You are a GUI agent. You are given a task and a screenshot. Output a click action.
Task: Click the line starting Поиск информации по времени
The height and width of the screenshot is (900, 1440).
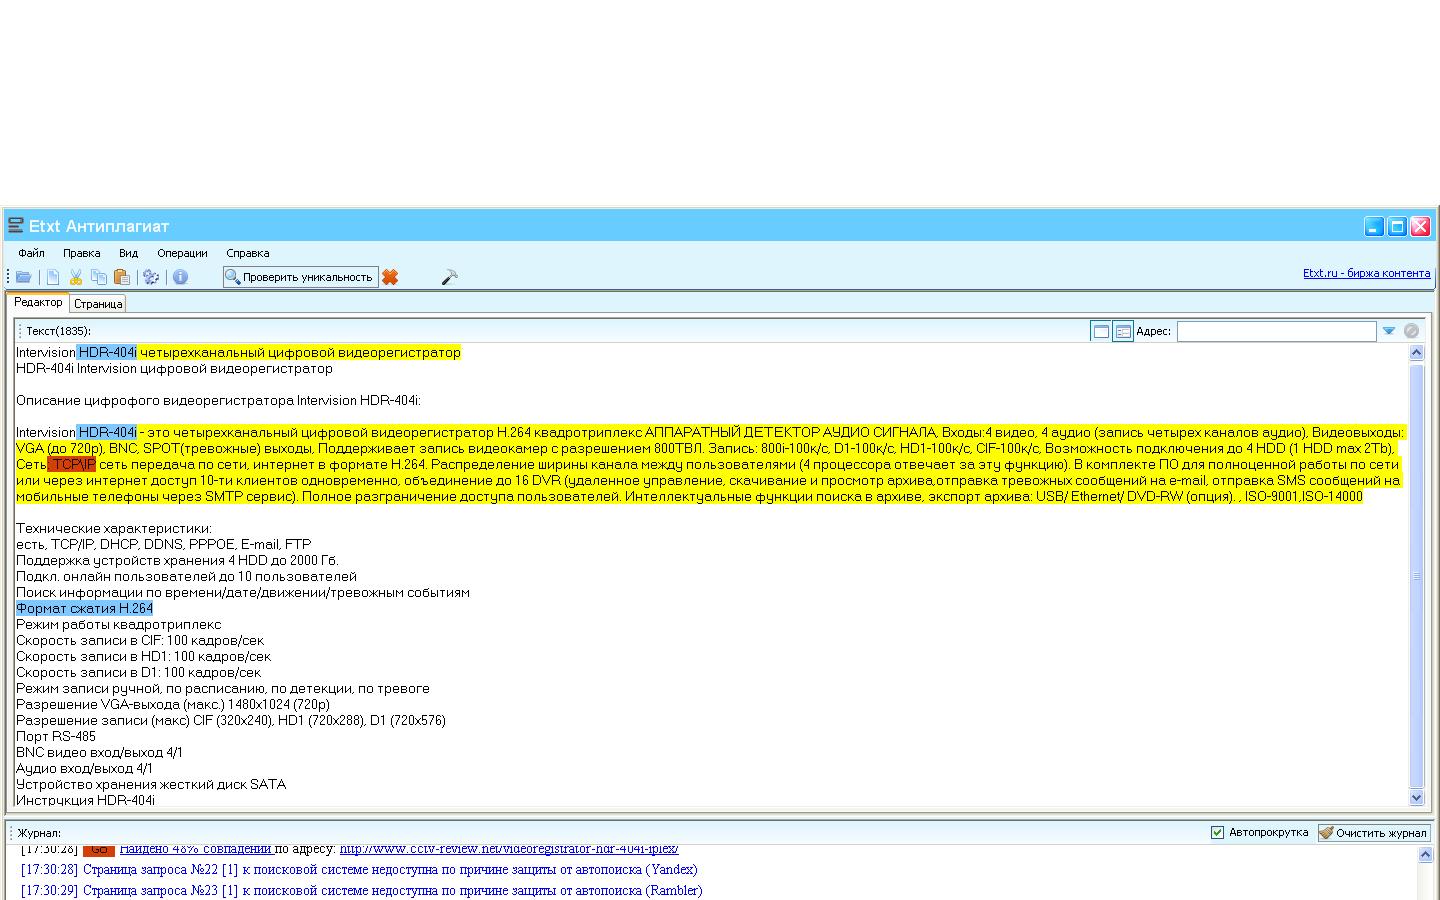coord(243,592)
